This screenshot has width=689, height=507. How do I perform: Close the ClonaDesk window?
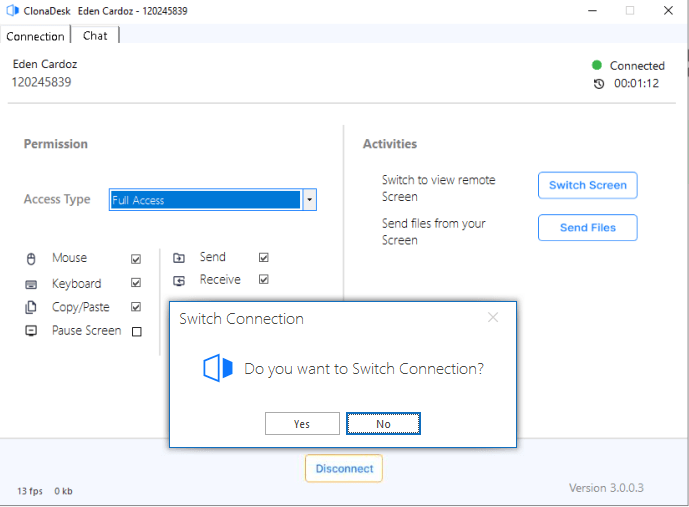[668, 11]
